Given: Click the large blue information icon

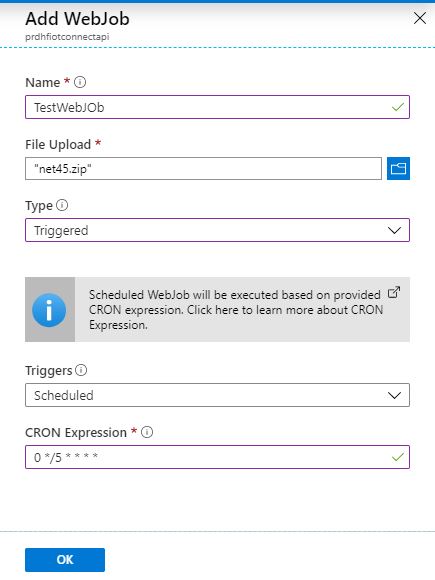Looking at the screenshot, I should (49, 310).
